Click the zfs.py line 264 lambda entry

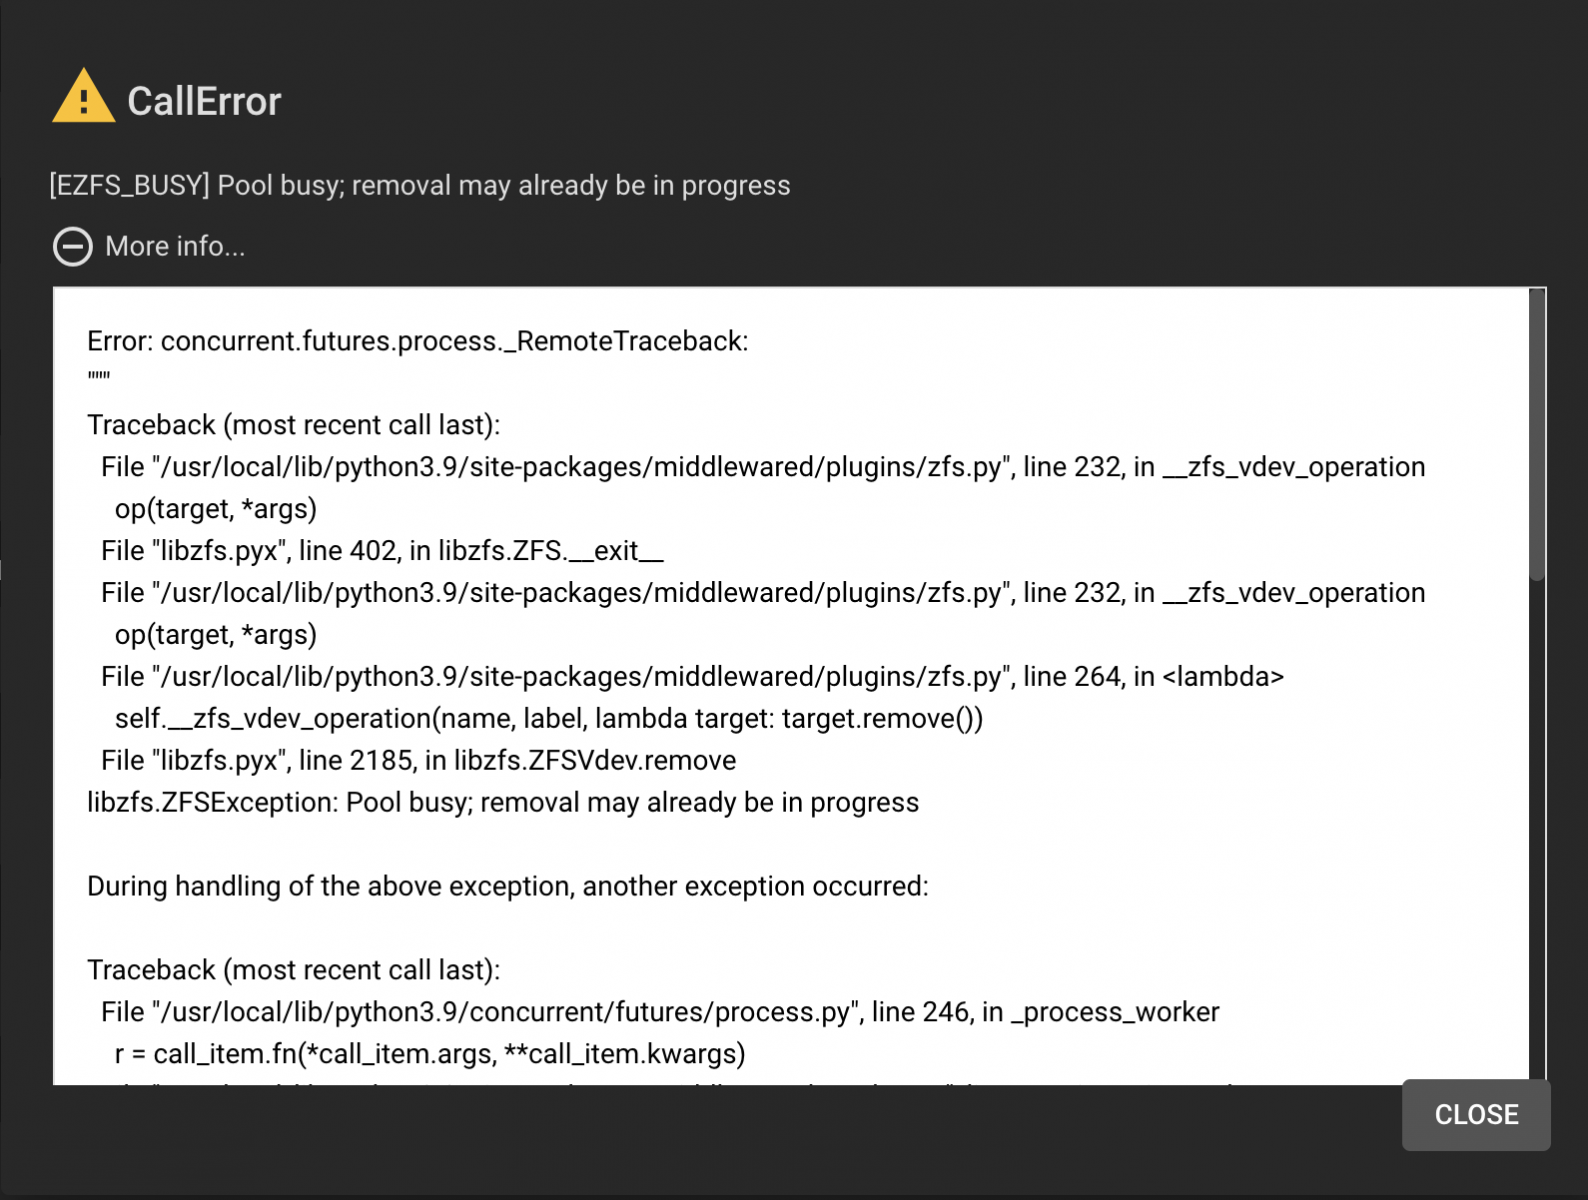[x=692, y=677]
